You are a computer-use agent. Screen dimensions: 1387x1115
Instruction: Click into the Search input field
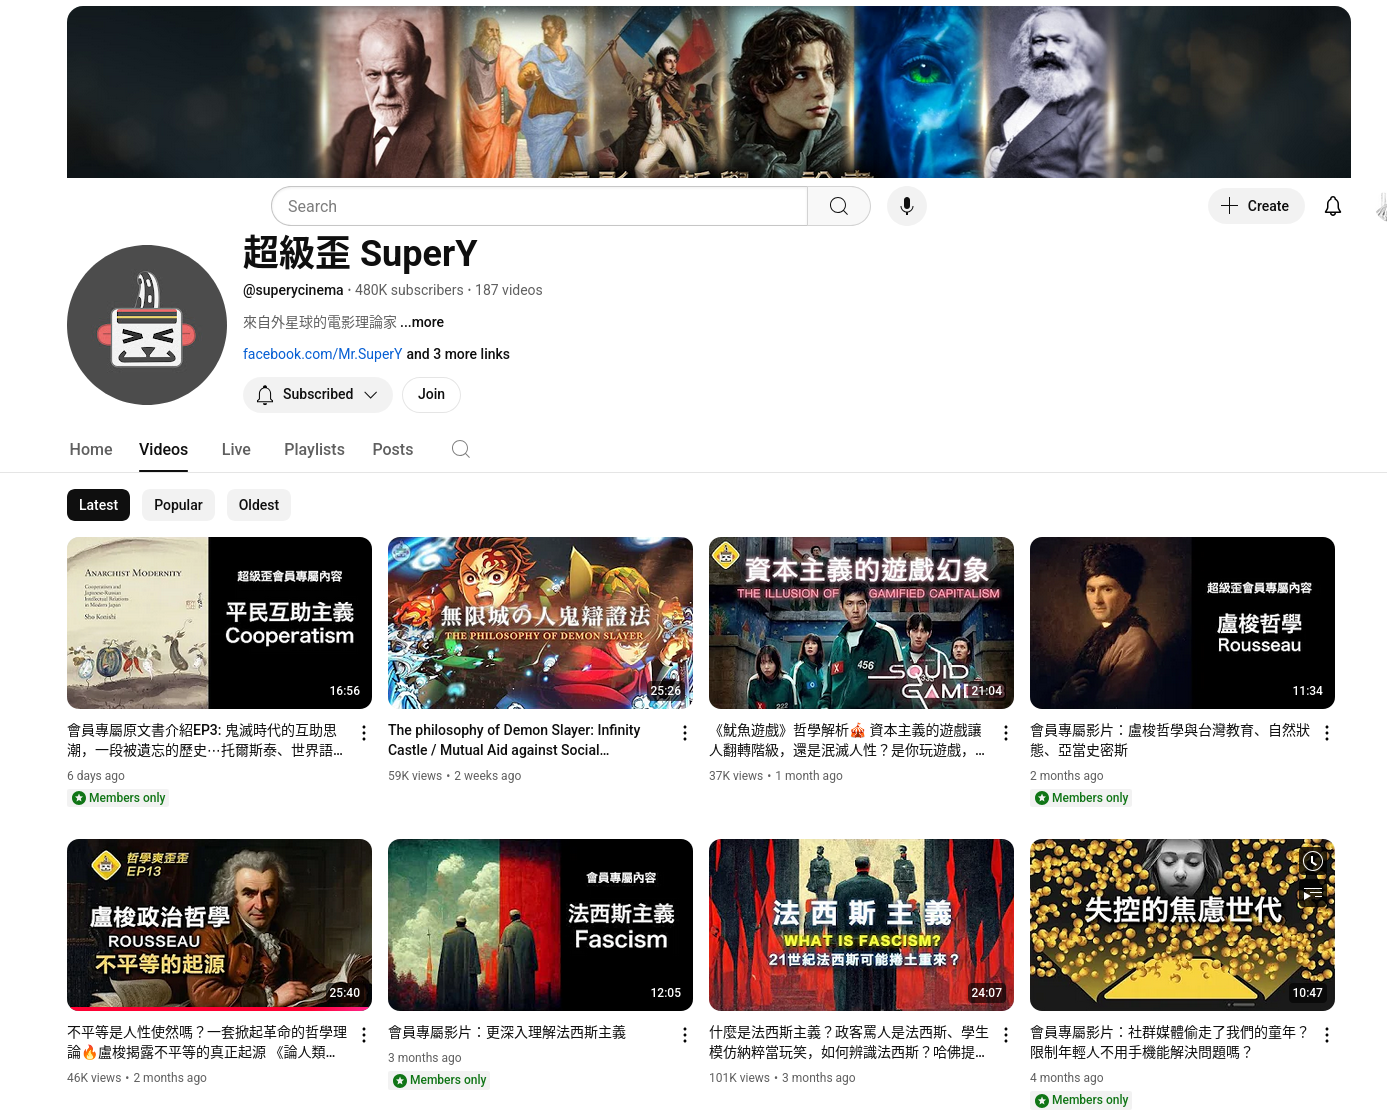539,206
